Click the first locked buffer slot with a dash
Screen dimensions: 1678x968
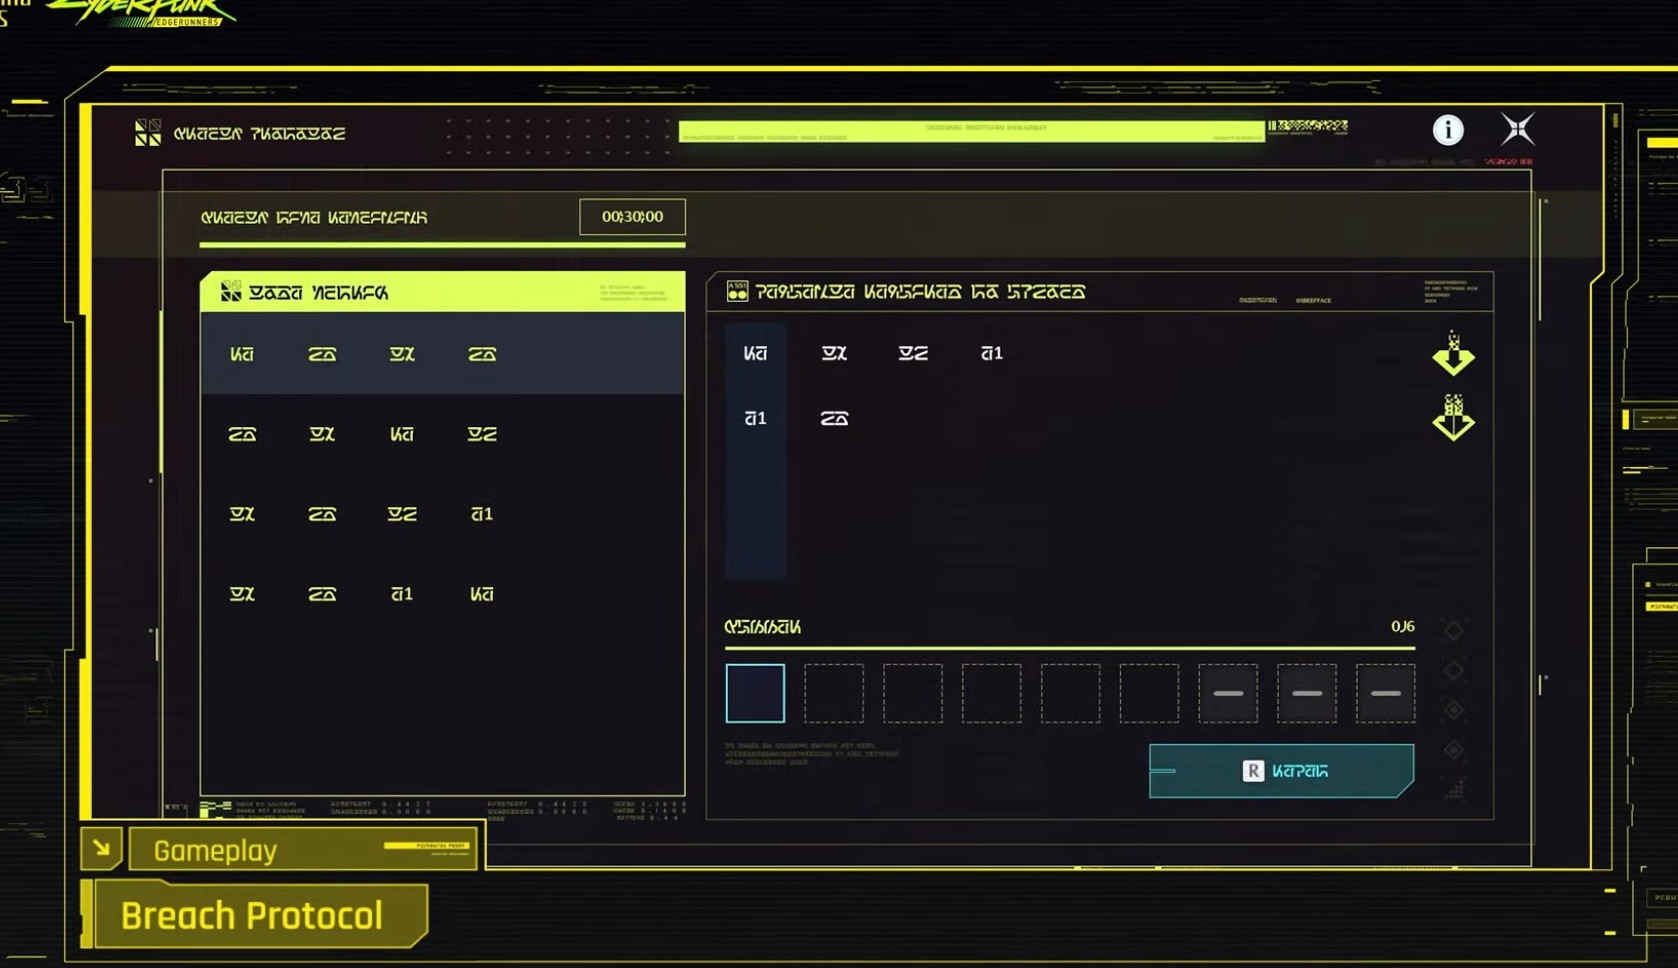[1228, 693]
